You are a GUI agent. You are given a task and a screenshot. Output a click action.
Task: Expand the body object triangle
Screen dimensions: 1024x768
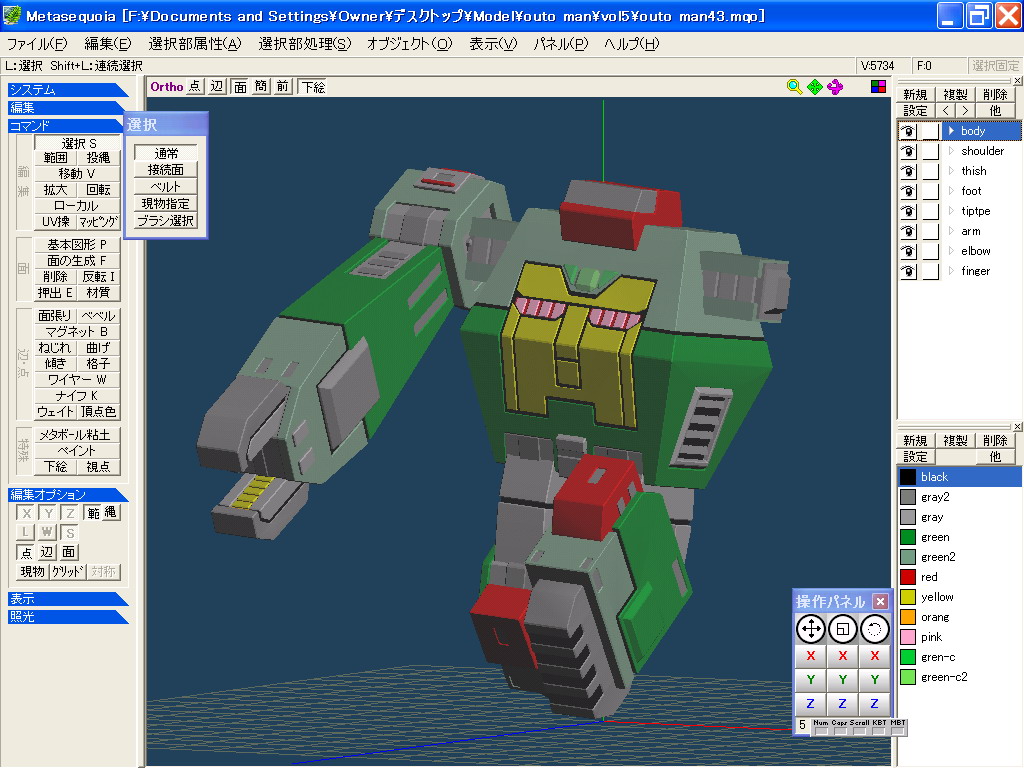[952, 131]
